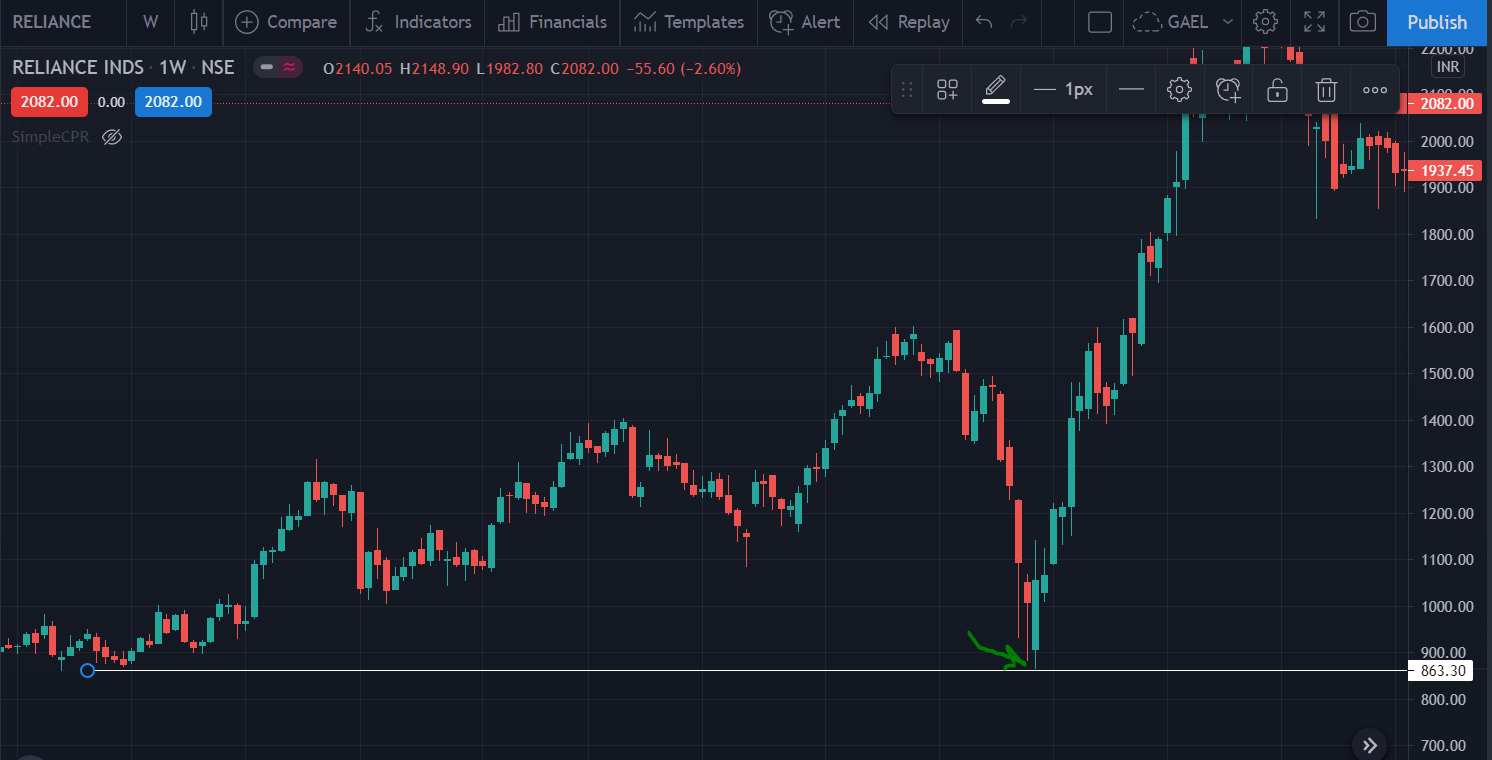Click the SimpleCPR indicator name
This screenshot has height=760, width=1492.
tap(51, 136)
